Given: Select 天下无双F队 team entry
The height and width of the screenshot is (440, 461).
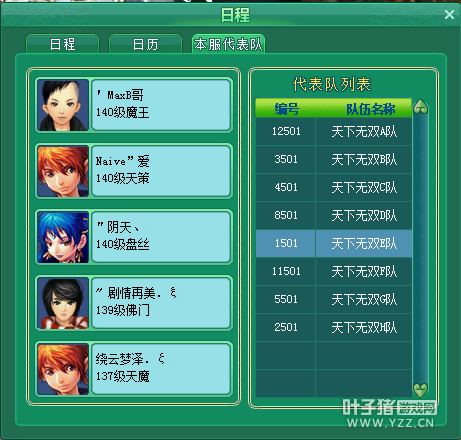Looking at the screenshot, I should tap(334, 271).
